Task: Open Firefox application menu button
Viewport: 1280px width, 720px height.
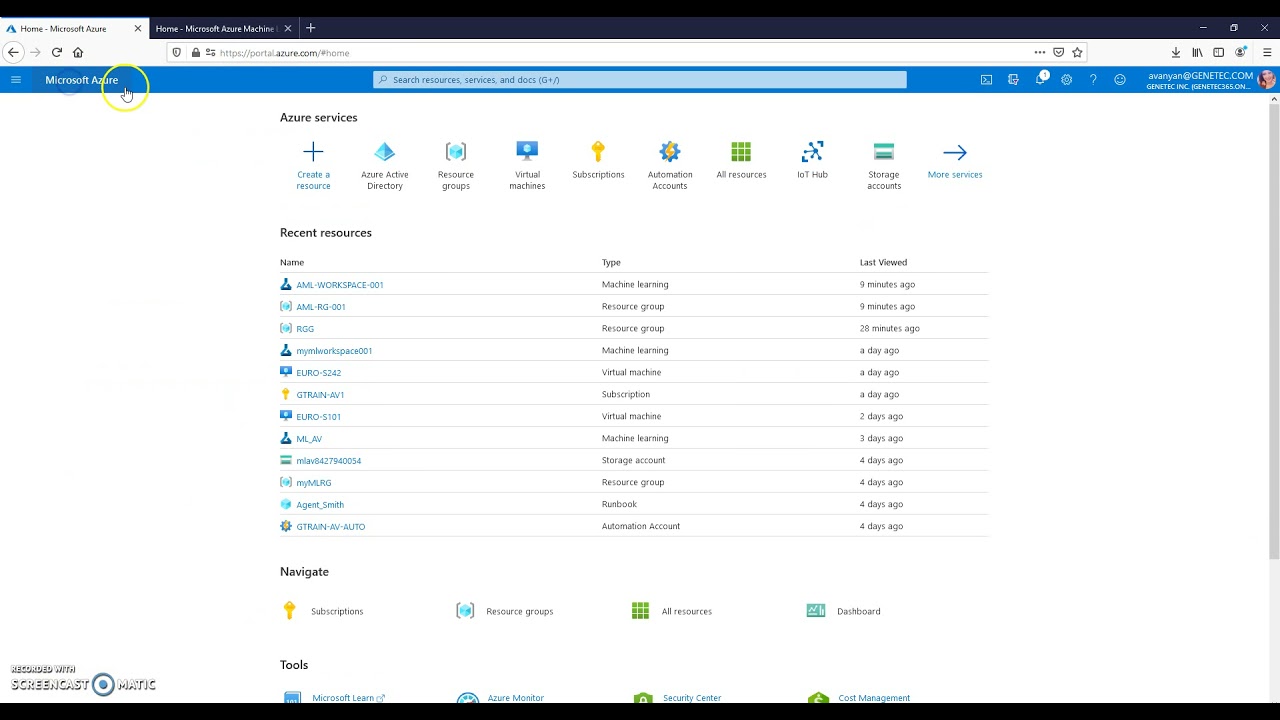Action: (1267, 53)
